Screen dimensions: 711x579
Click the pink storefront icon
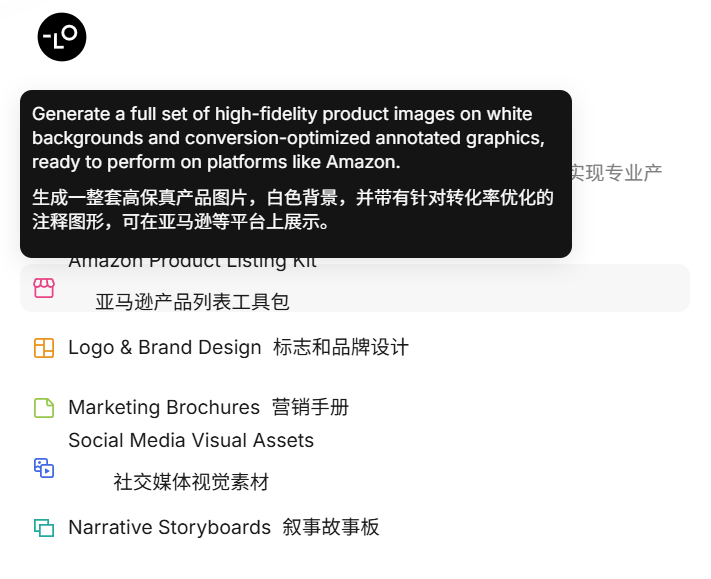(x=44, y=288)
